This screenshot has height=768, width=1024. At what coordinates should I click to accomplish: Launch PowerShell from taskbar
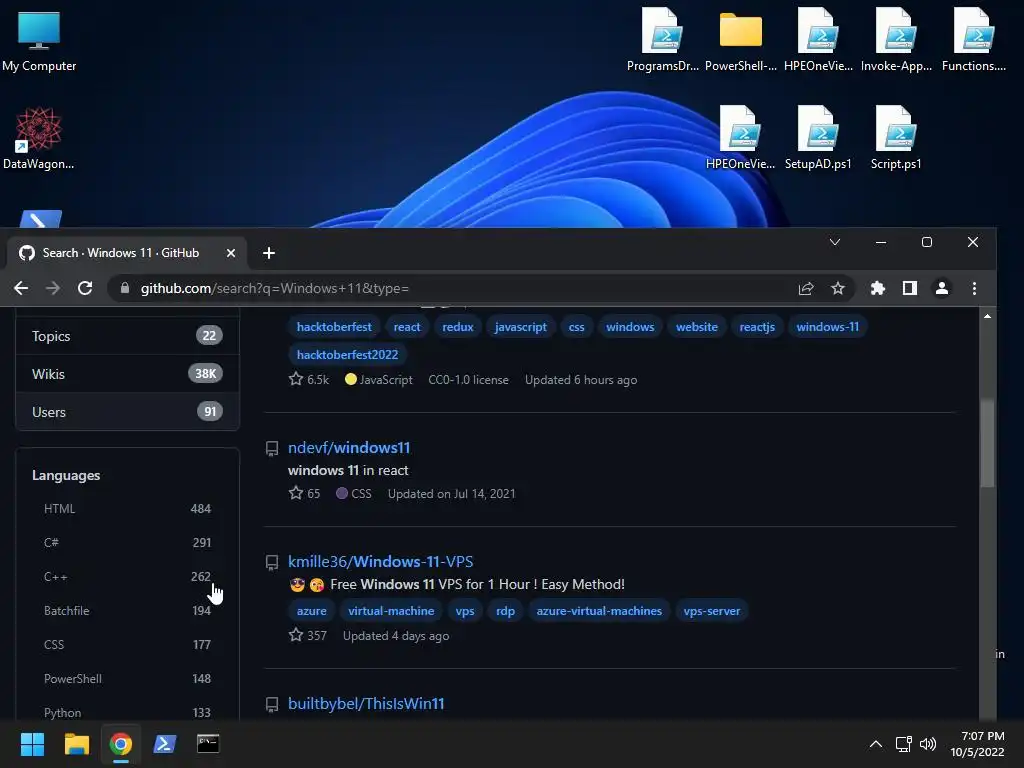165,744
